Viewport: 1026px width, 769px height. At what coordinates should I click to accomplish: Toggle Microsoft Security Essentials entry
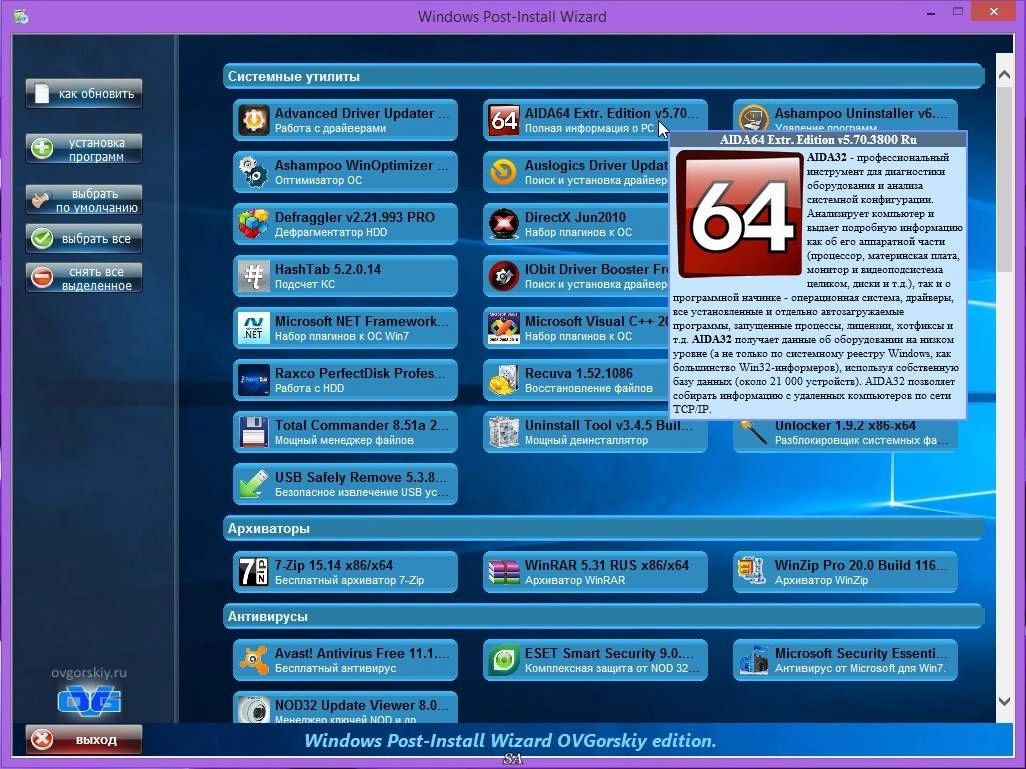753,659
